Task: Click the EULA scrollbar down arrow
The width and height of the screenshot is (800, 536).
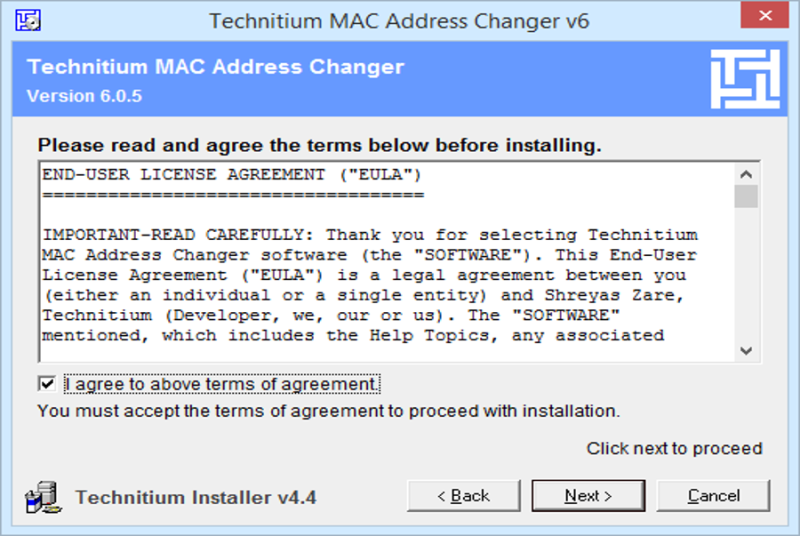Action: [746, 351]
